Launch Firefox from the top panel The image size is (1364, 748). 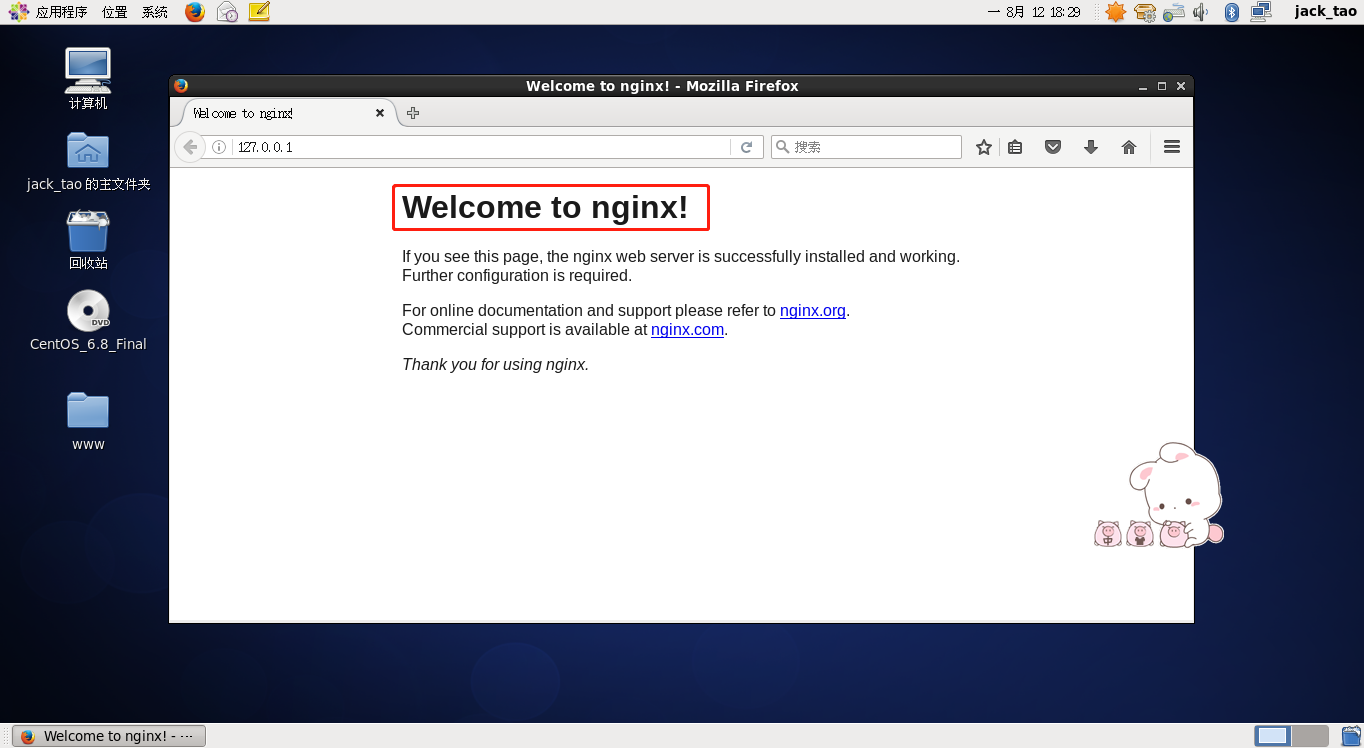click(x=195, y=12)
